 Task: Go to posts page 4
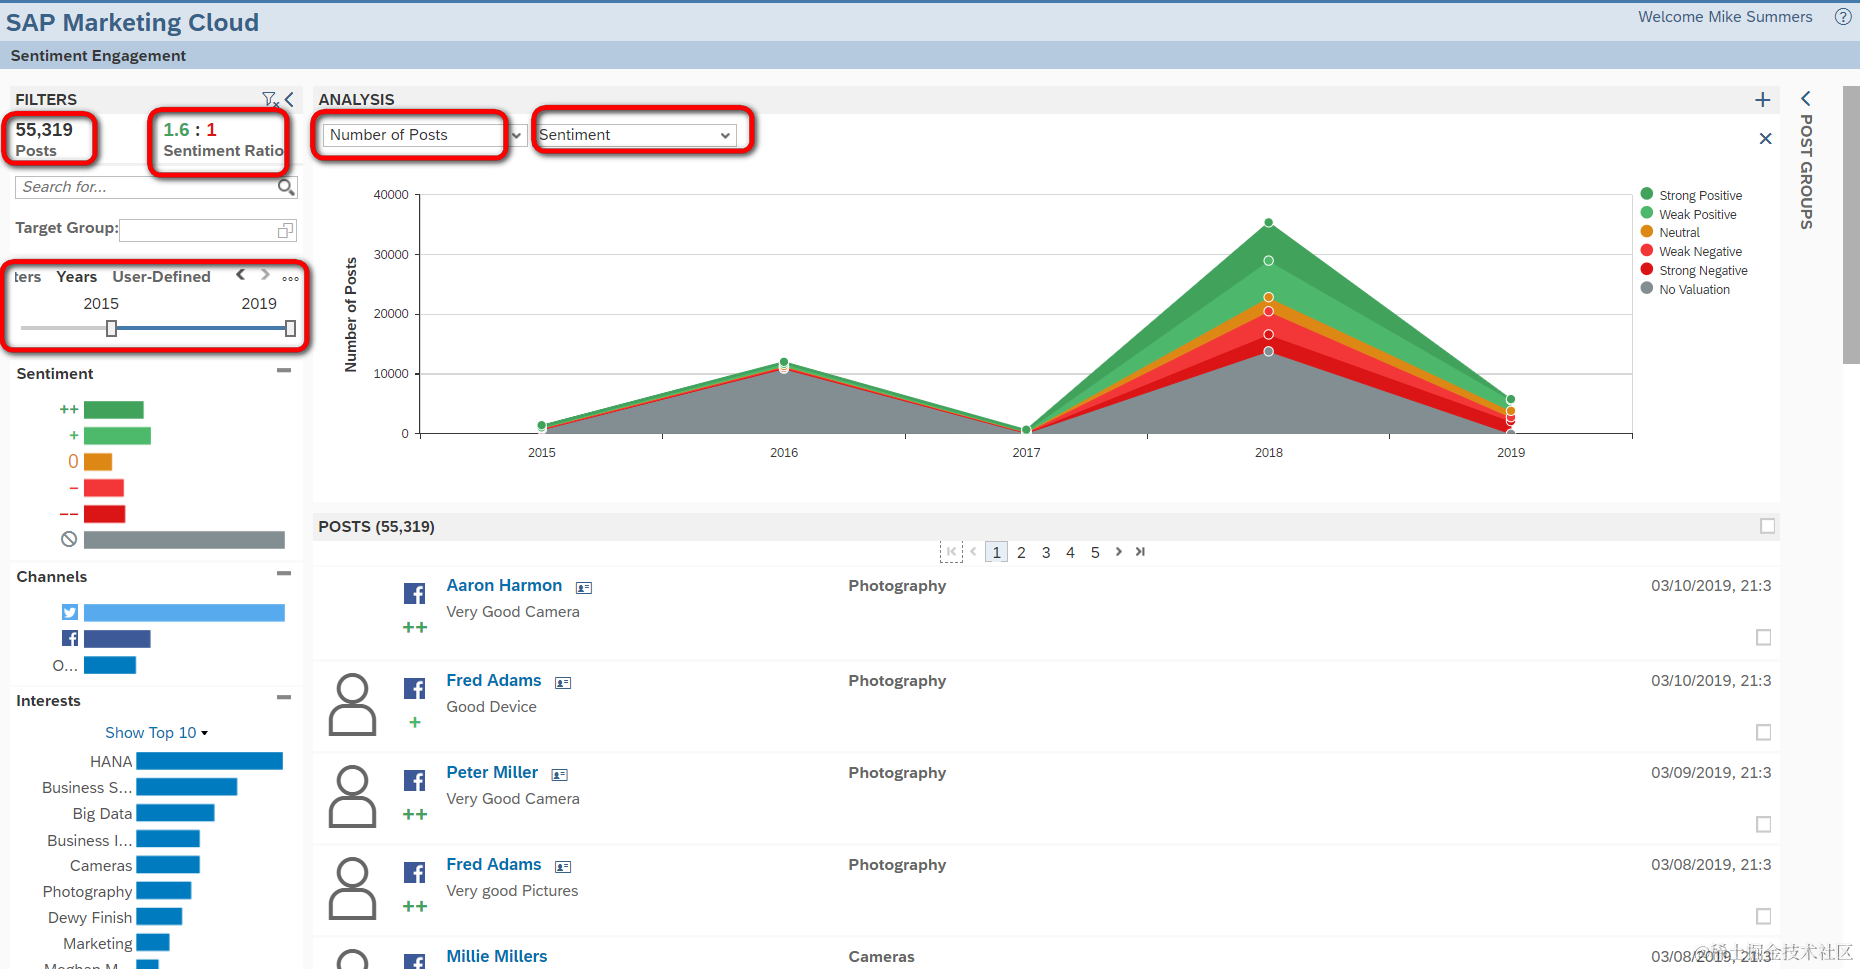[1070, 553]
